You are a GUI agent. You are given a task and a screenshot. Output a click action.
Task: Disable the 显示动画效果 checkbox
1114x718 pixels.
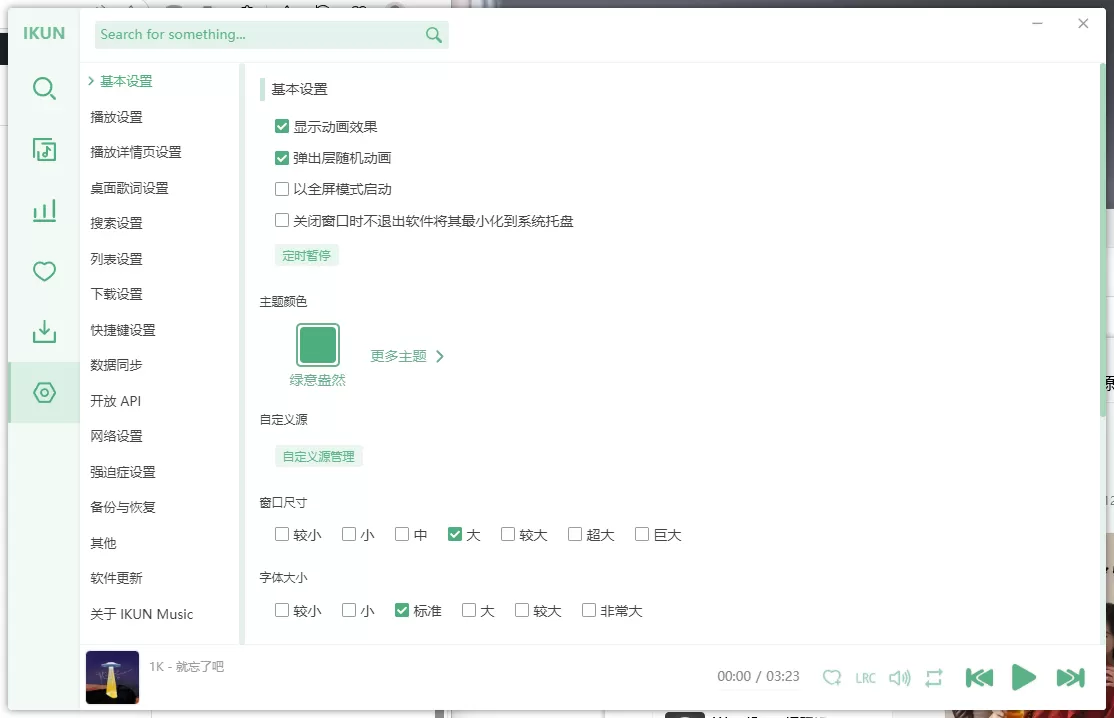[x=282, y=127]
